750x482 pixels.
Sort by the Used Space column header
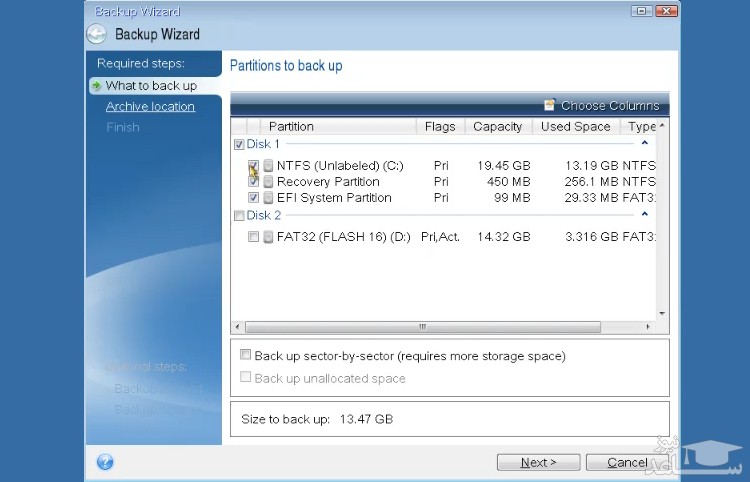pyautogui.click(x=575, y=127)
